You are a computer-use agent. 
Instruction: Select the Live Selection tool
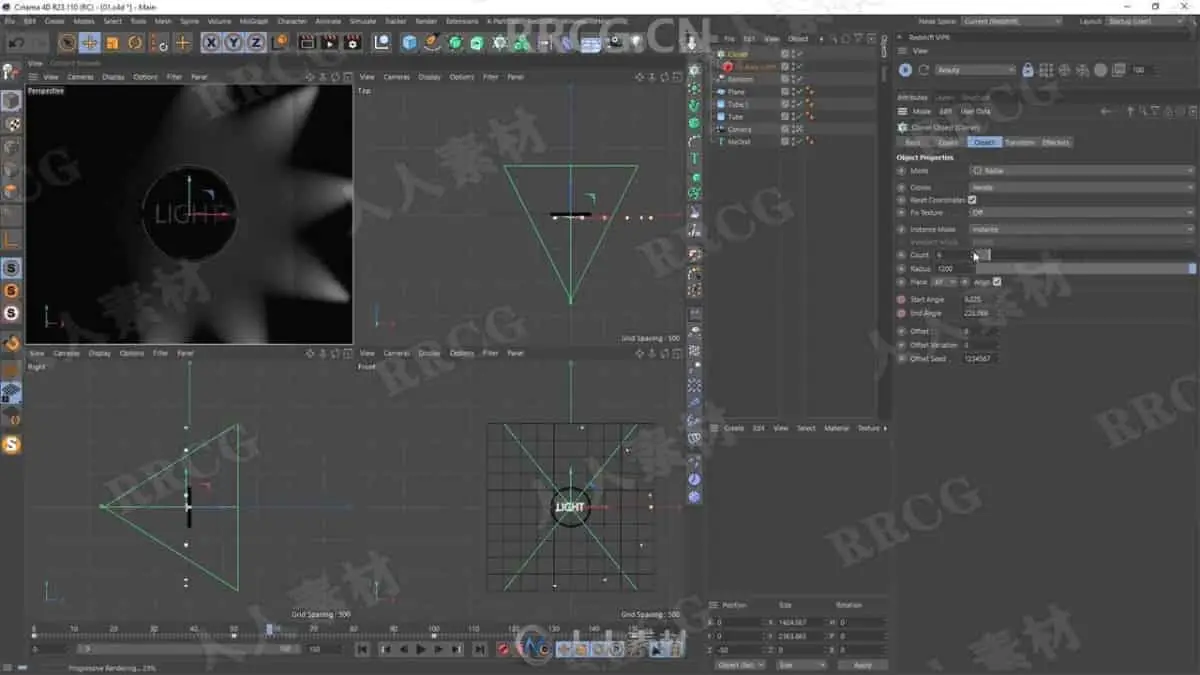coord(67,42)
